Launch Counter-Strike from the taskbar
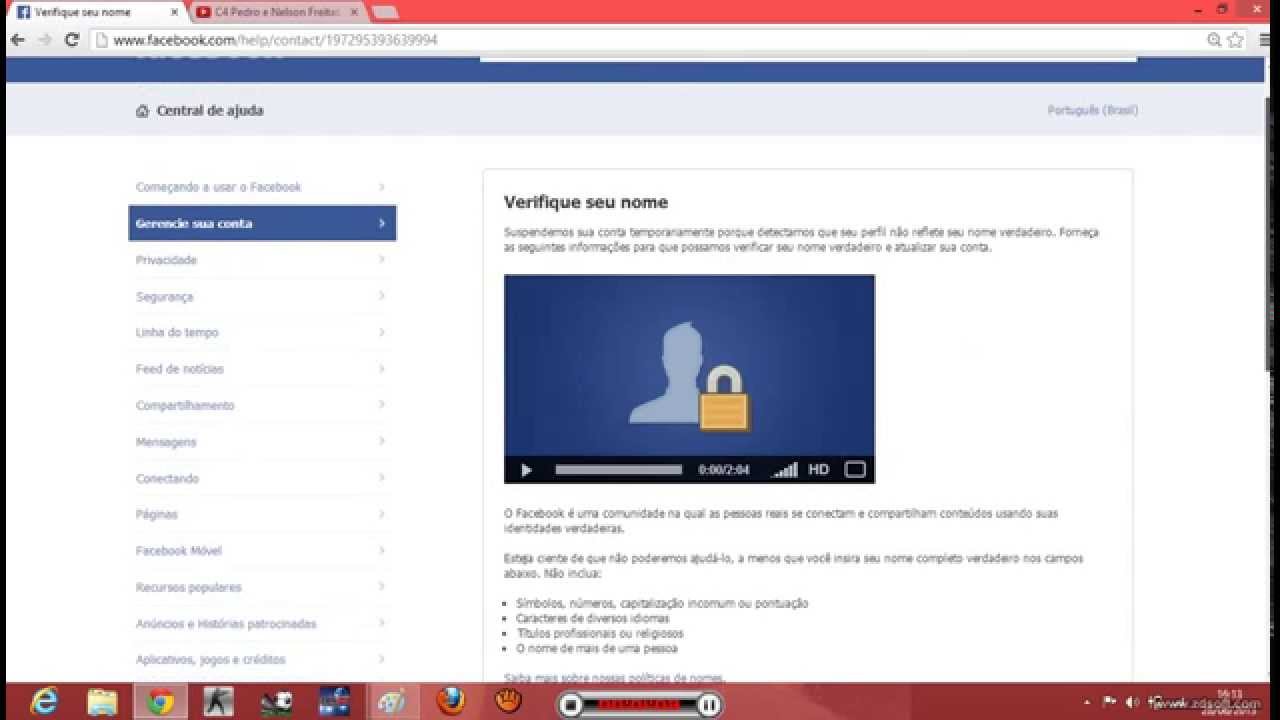Image resolution: width=1280 pixels, height=720 pixels. point(218,702)
